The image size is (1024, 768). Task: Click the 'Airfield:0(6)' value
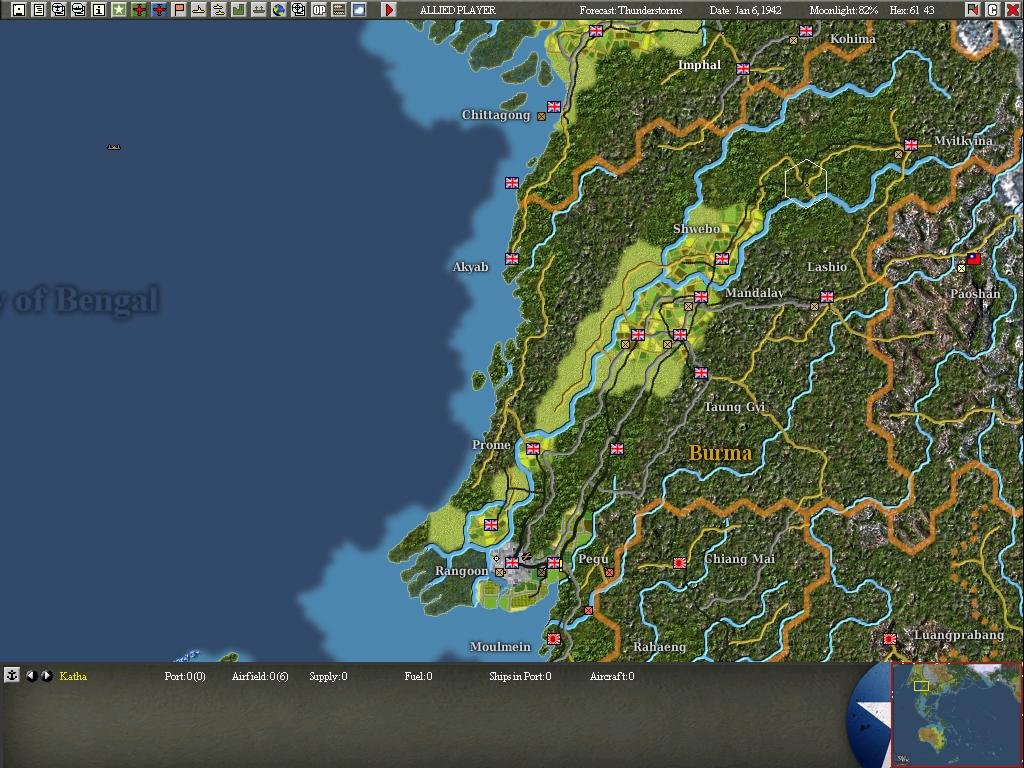tap(260, 677)
